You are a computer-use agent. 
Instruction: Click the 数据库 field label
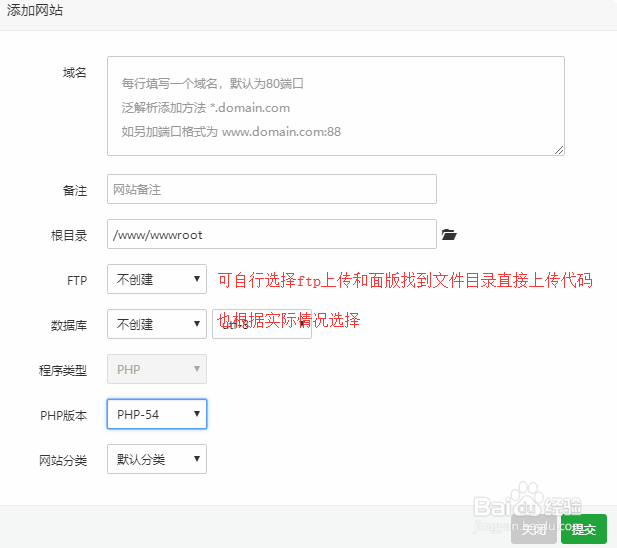point(69,326)
